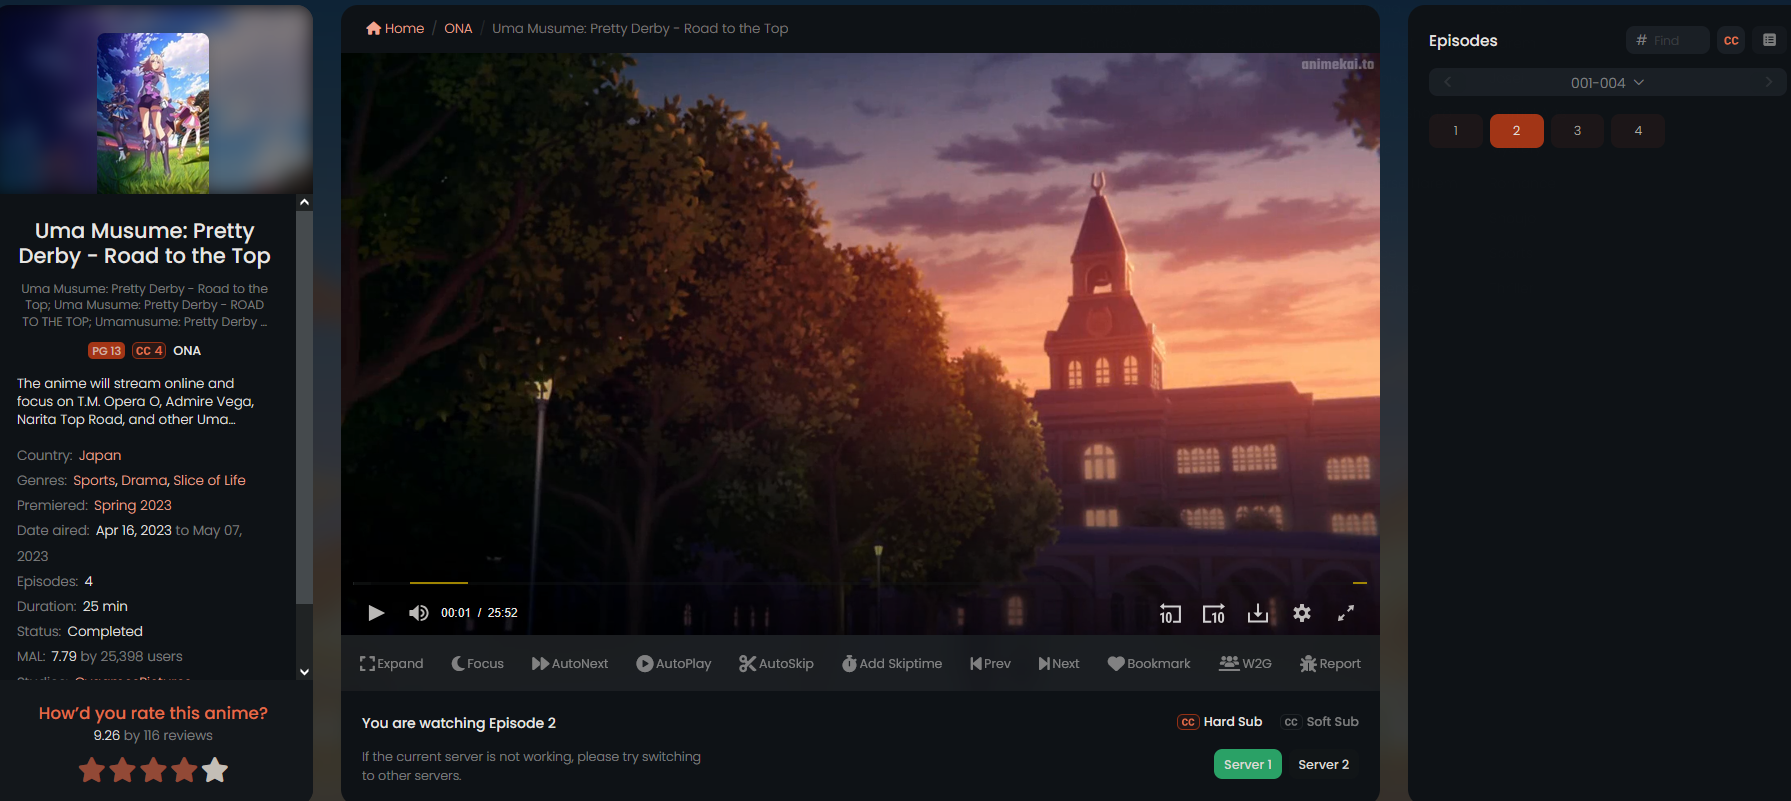Toggle AutoNext option
This screenshot has height=801, width=1791.
coord(570,664)
